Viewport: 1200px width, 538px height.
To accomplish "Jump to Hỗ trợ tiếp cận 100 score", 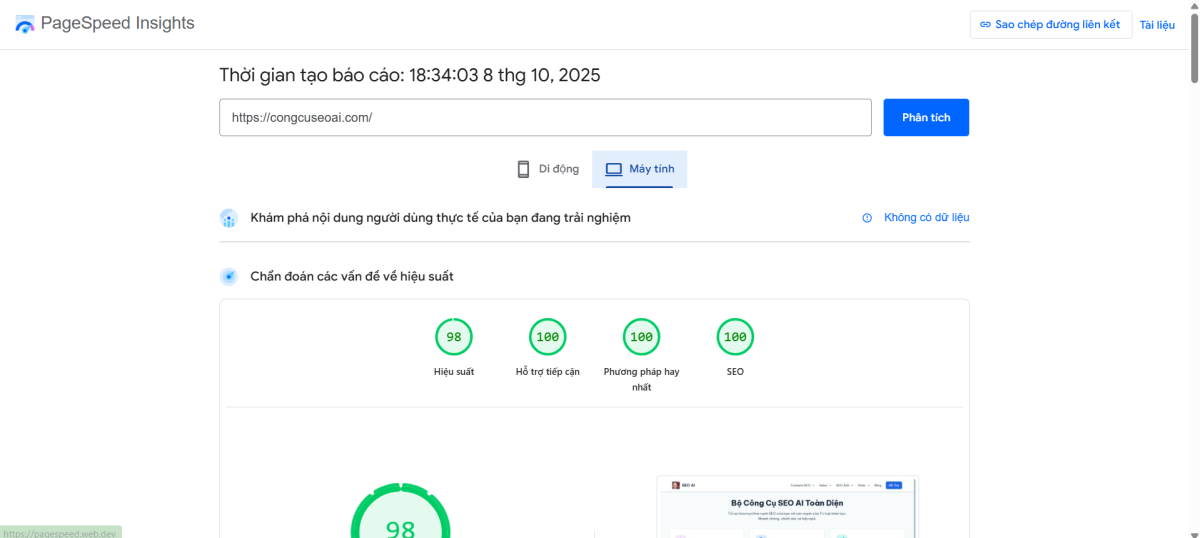I will click(x=547, y=338).
